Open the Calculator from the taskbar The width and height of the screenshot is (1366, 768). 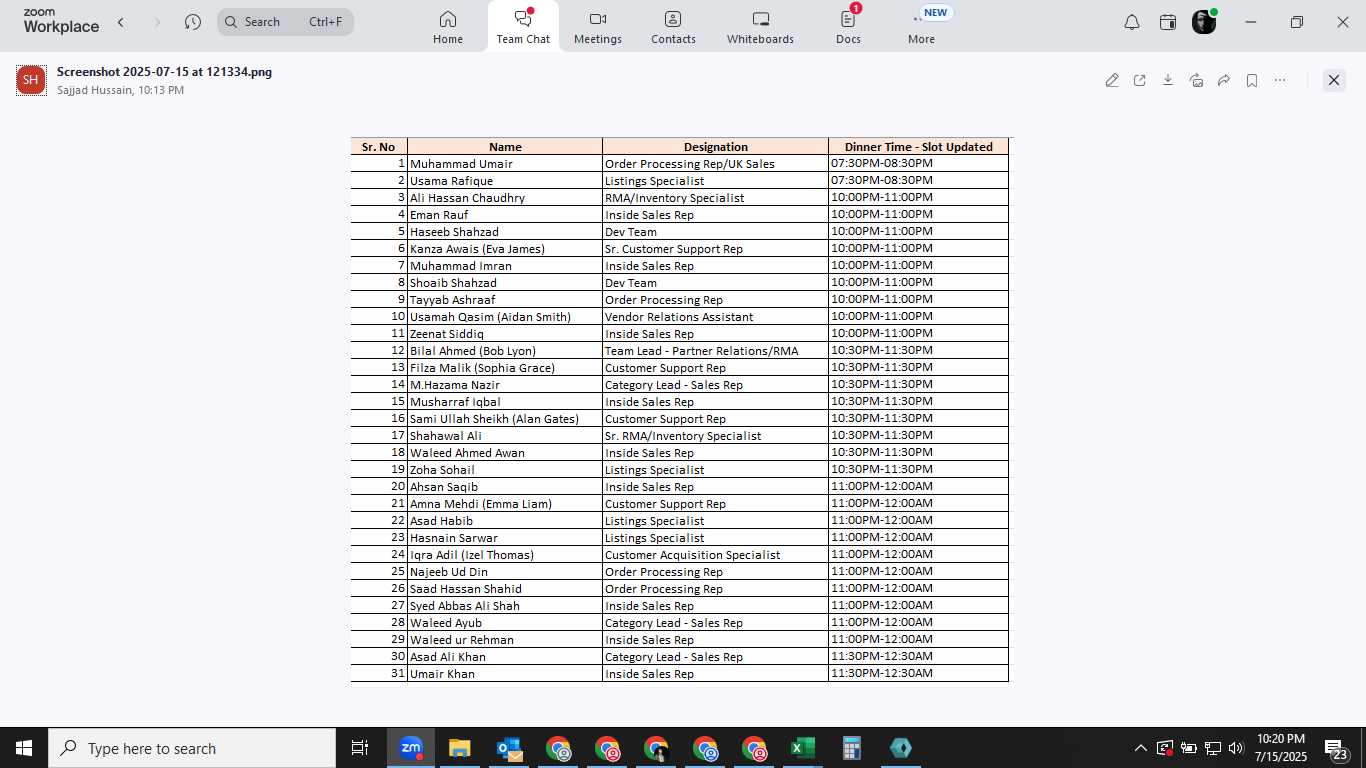(851, 748)
